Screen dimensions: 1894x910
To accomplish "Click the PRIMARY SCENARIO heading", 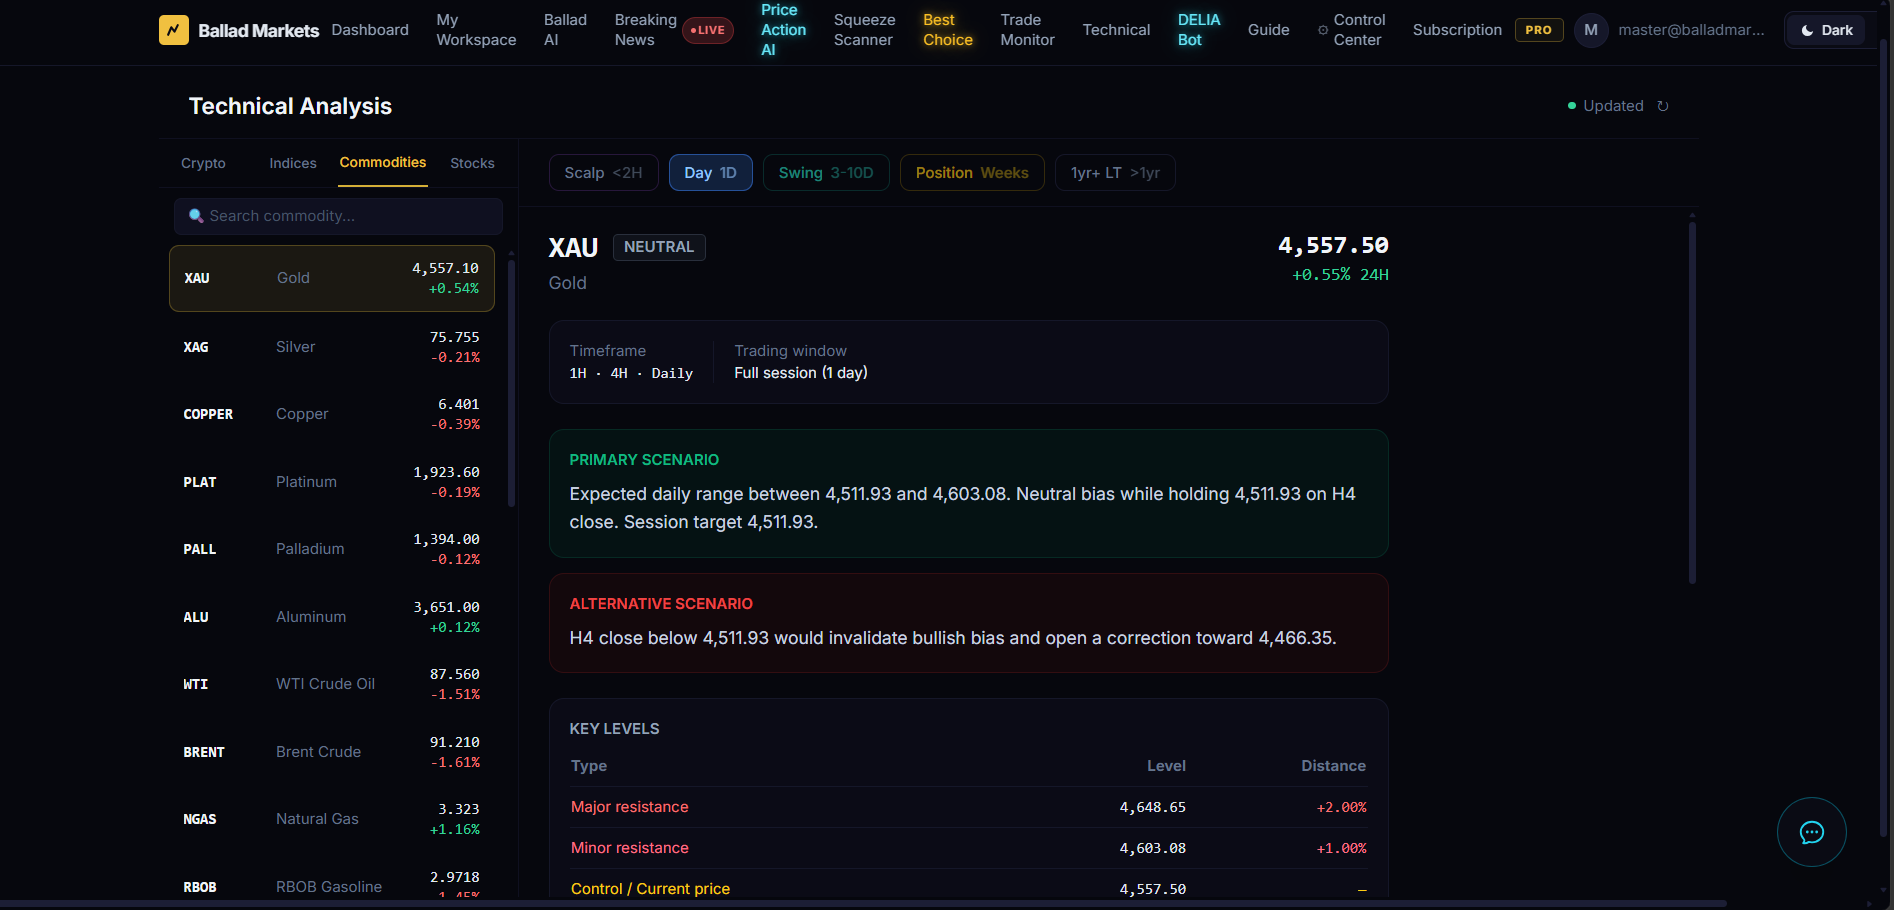I will (x=644, y=460).
